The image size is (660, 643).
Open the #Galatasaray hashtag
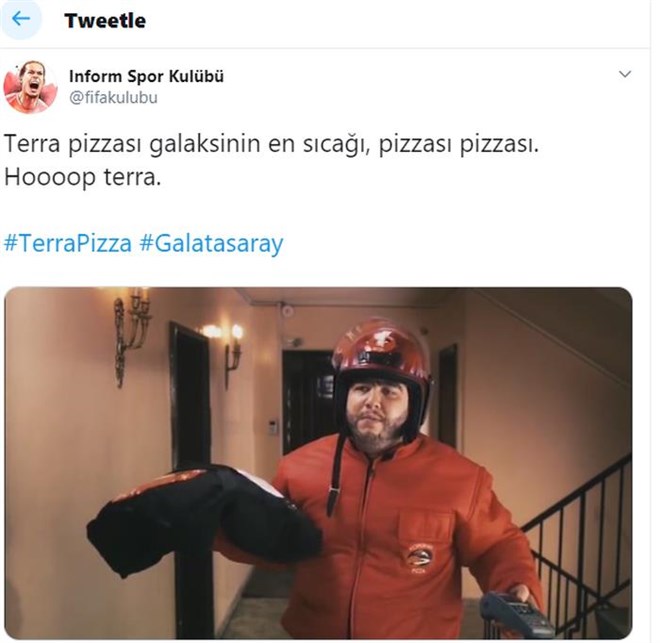coord(211,244)
